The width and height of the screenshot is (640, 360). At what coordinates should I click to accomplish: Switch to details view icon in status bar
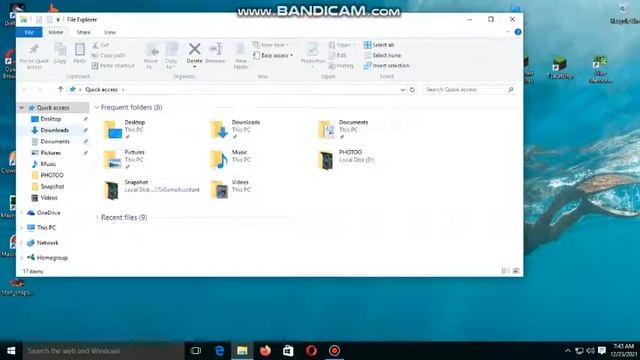[x=504, y=271]
